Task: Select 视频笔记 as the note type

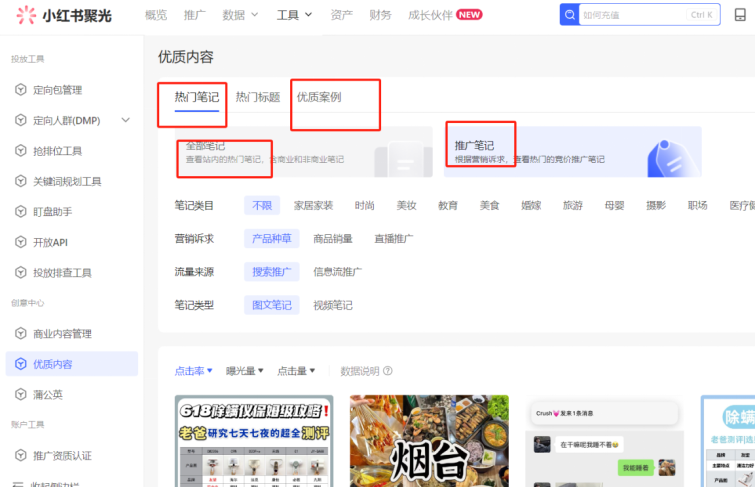Action: [x=333, y=305]
